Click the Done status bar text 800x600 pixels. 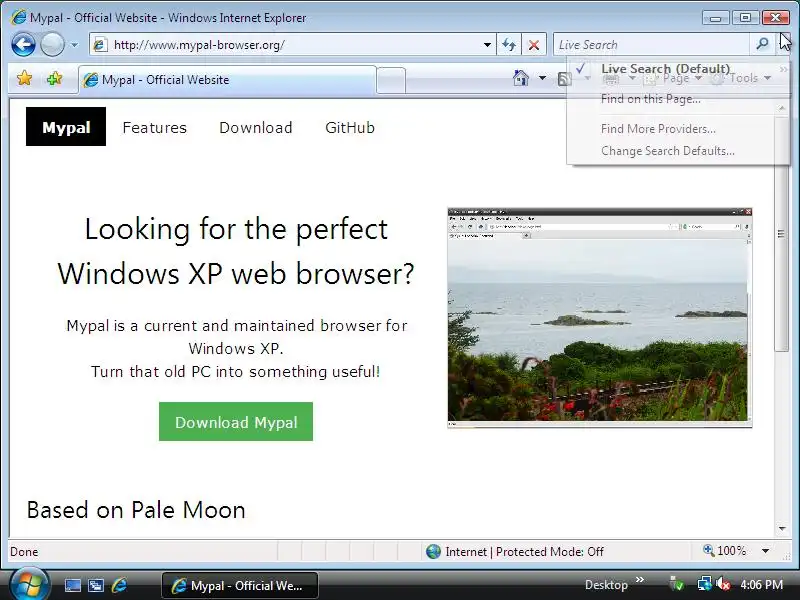coord(24,552)
